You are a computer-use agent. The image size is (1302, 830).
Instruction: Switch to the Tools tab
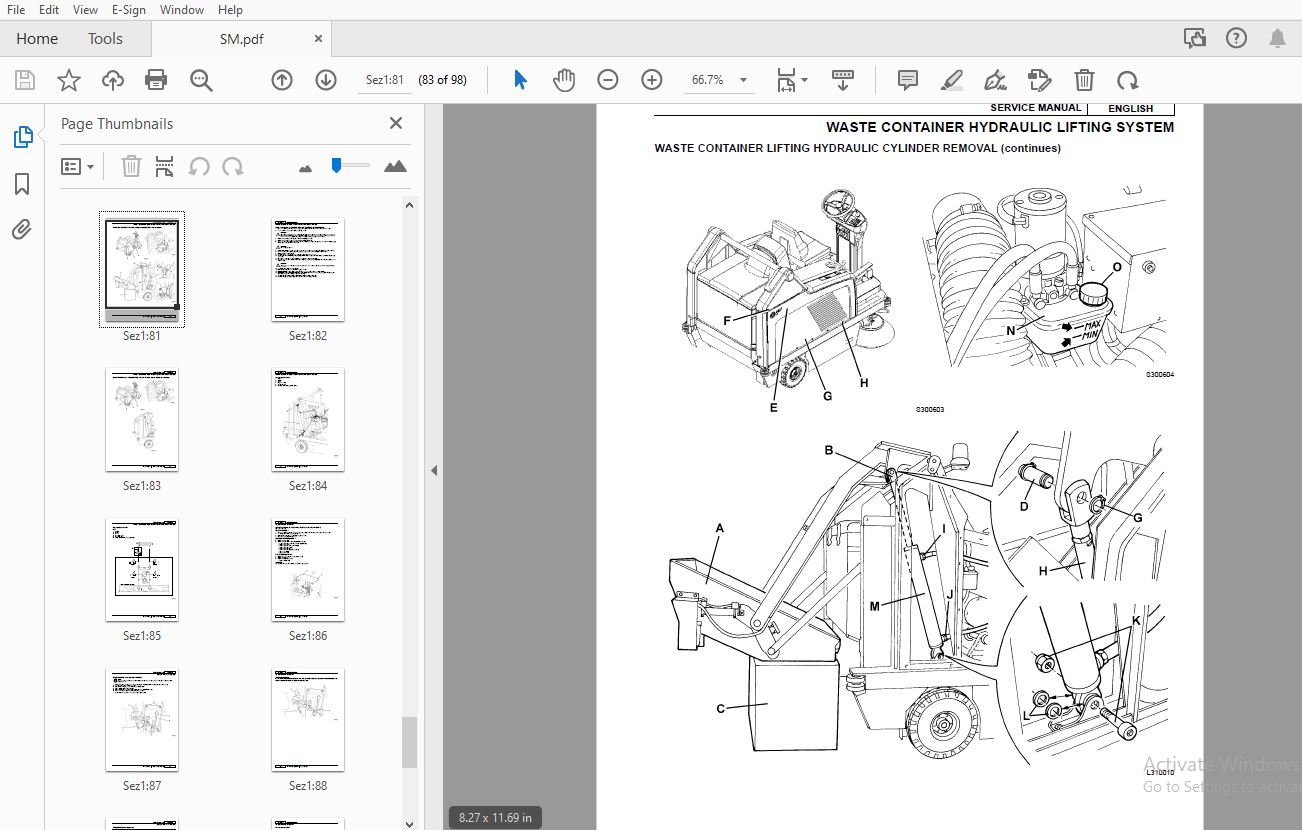point(105,38)
